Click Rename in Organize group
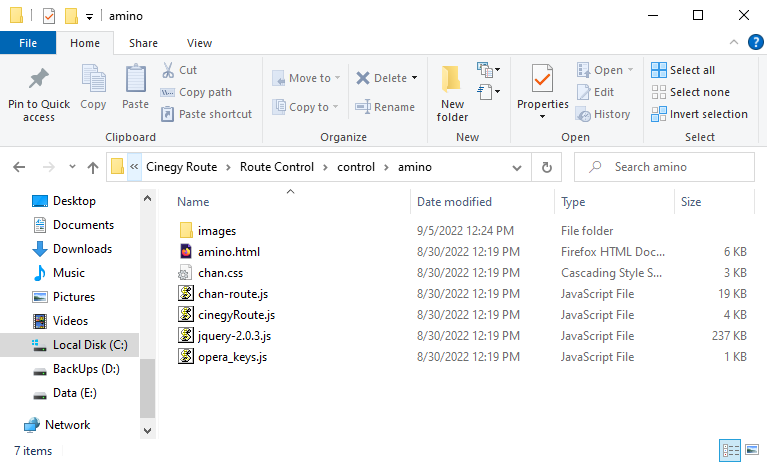 (385, 107)
